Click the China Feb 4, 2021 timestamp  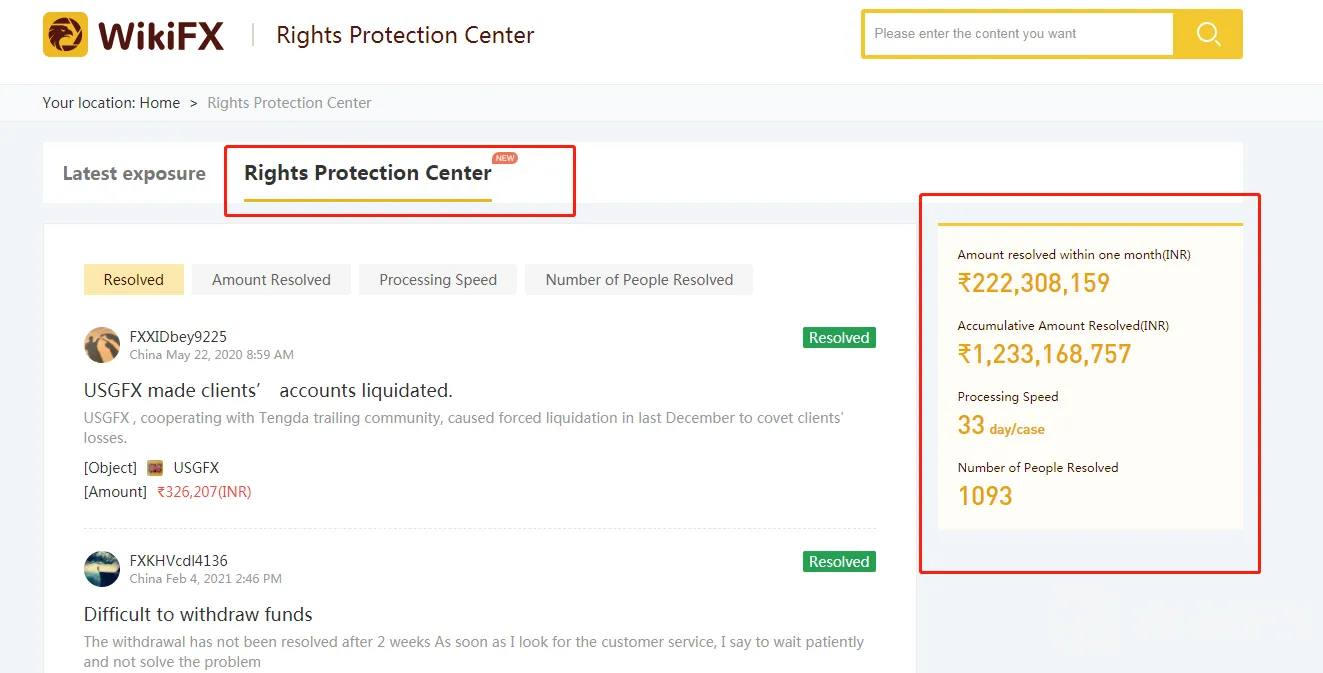(x=206, y=579)
